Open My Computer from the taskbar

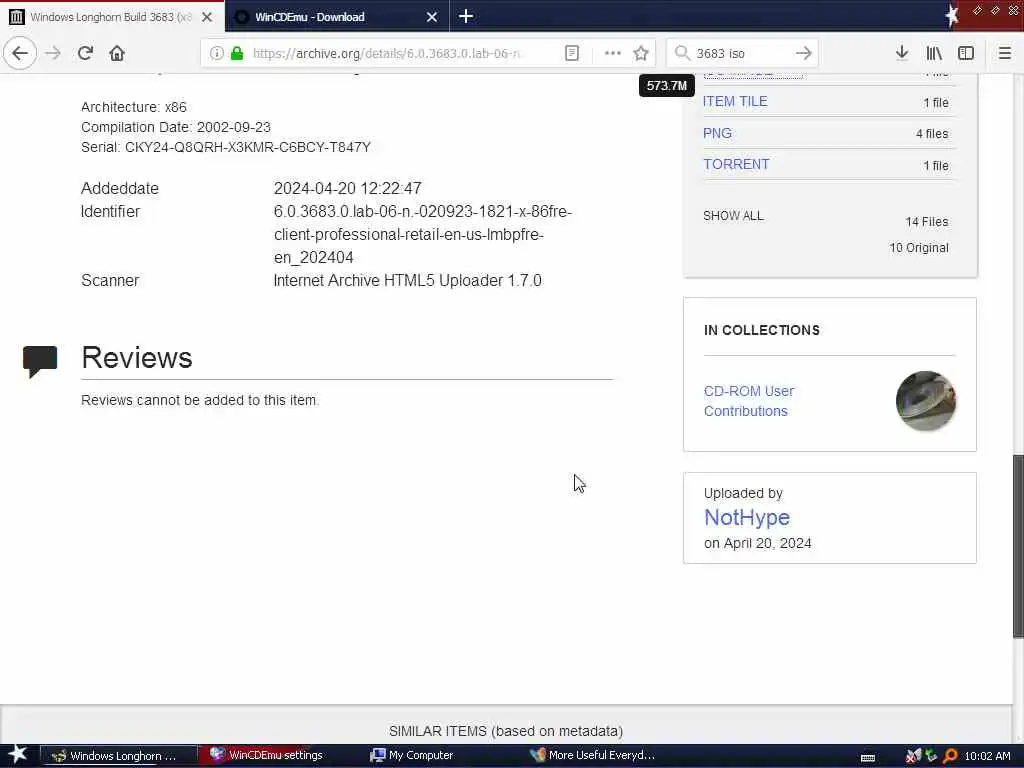pos(411,755)
